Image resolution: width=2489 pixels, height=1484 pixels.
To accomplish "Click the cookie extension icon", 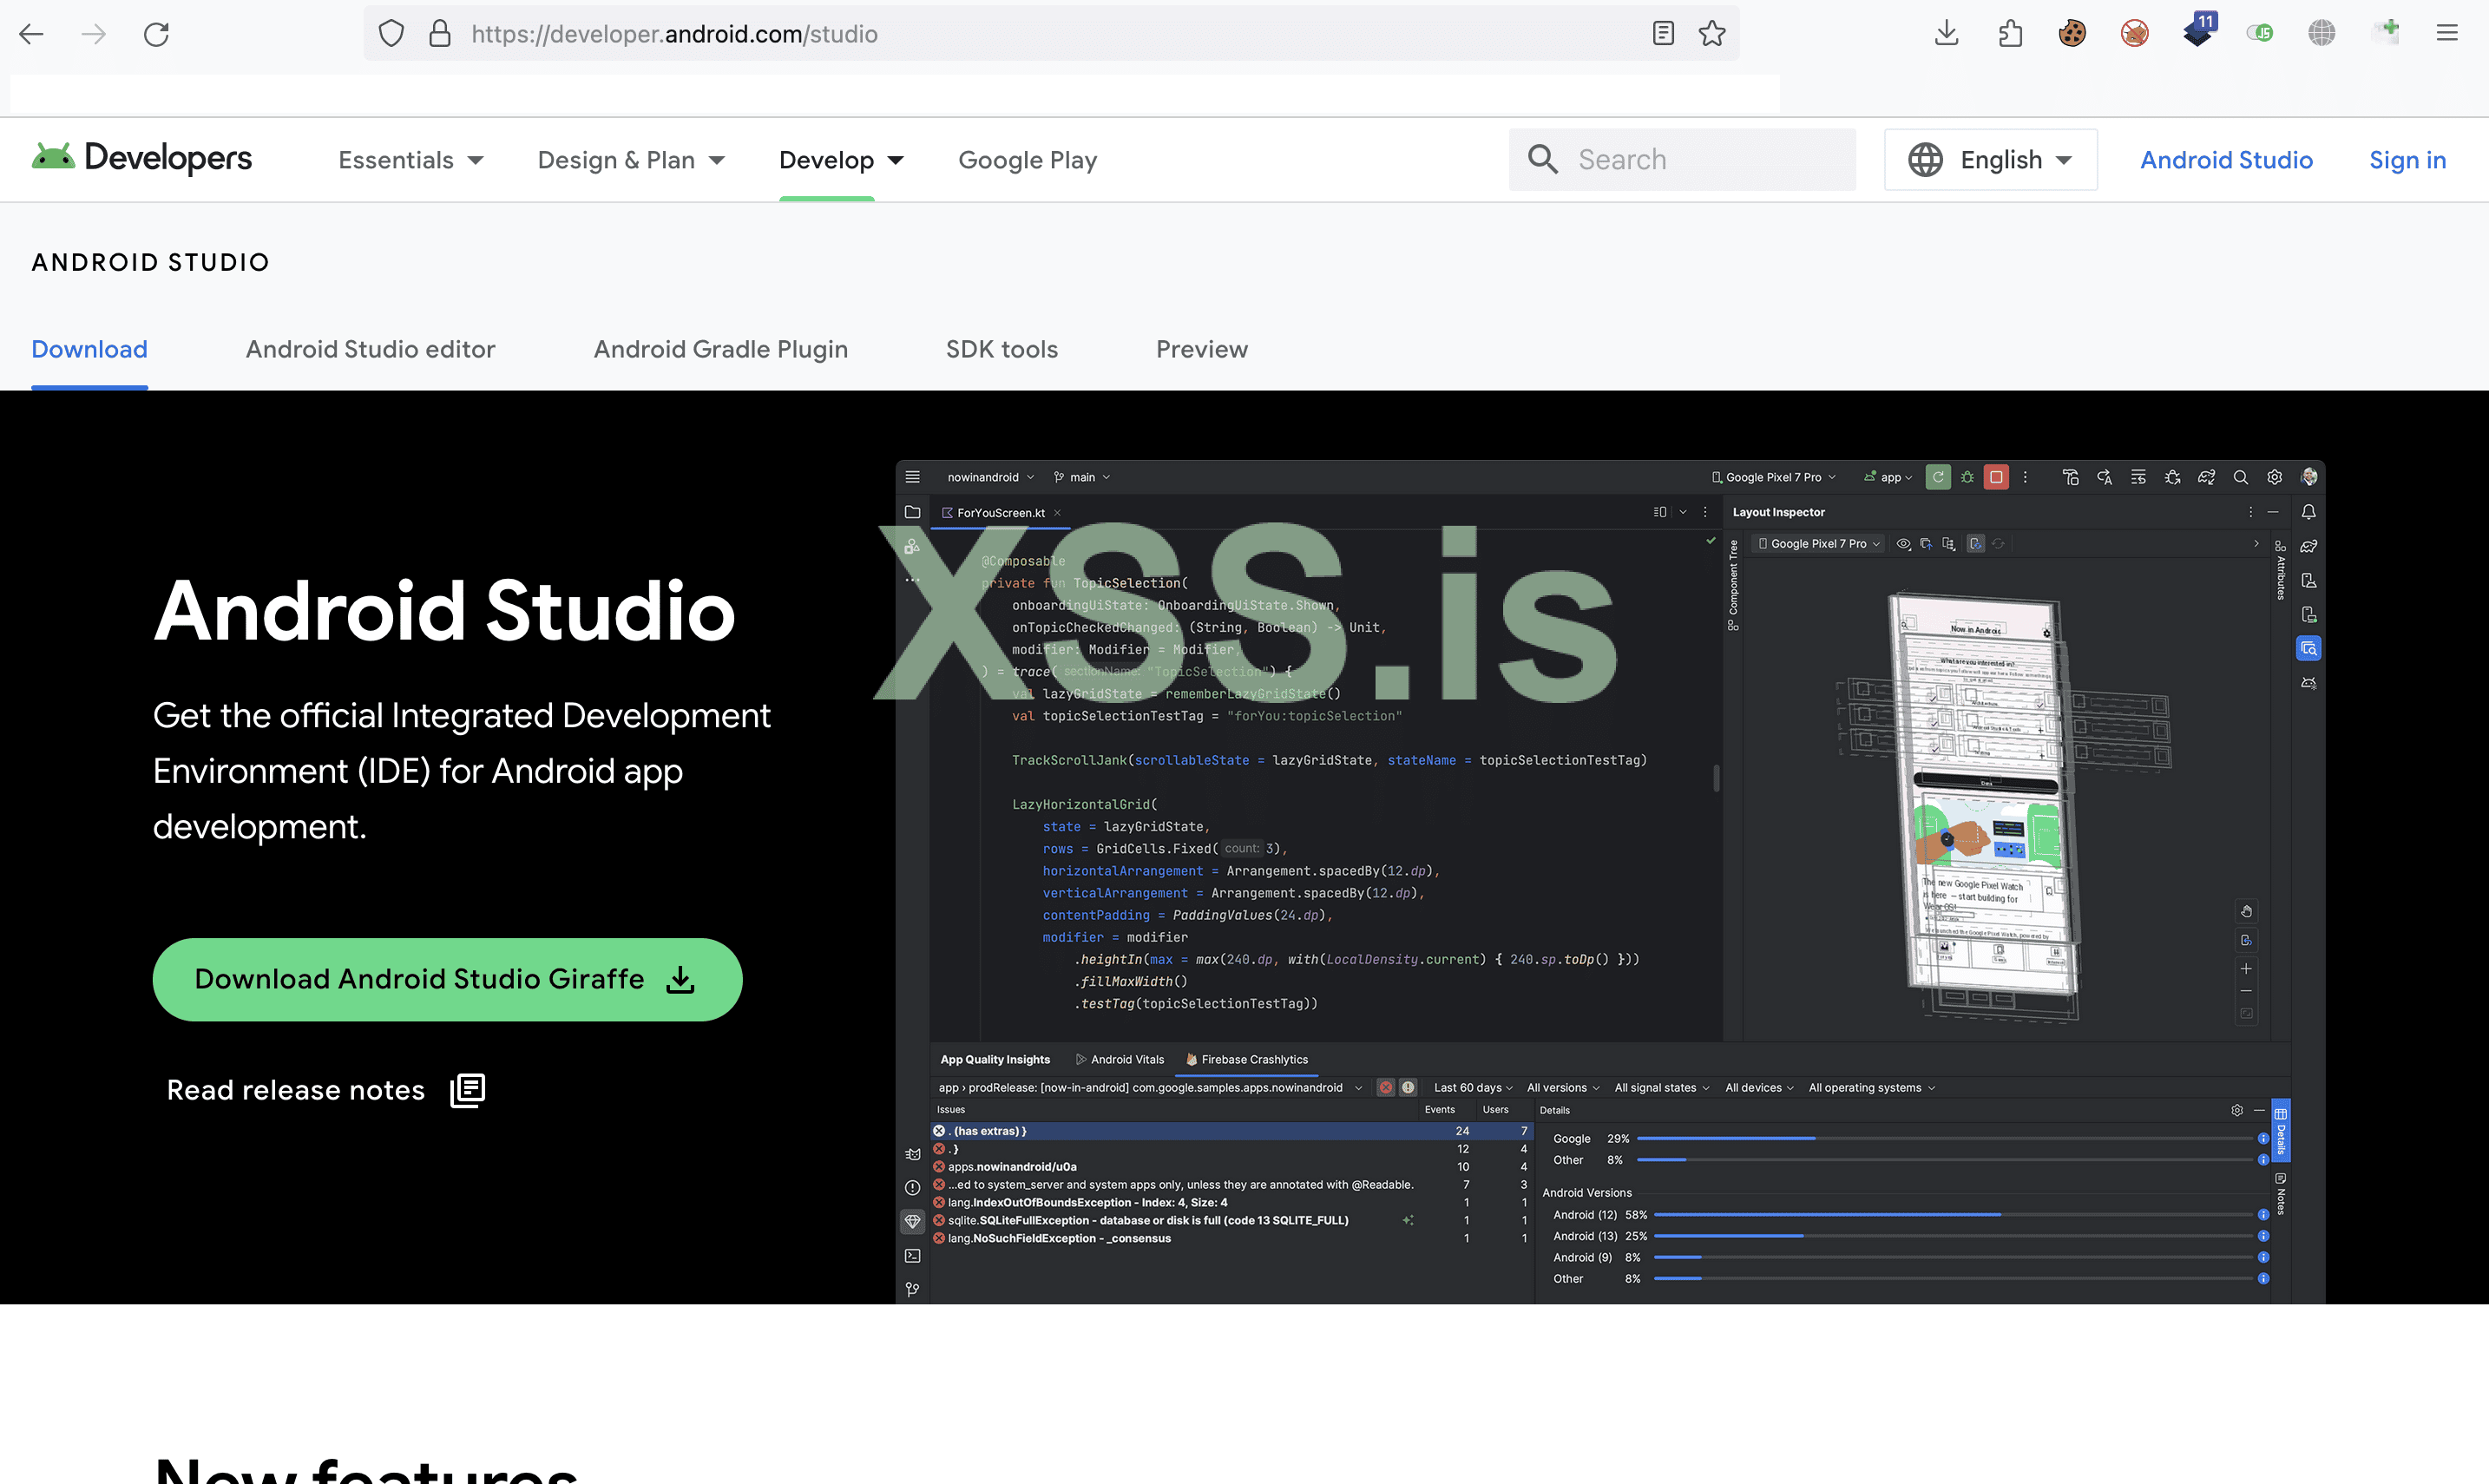I will [x=2072, y=34].
